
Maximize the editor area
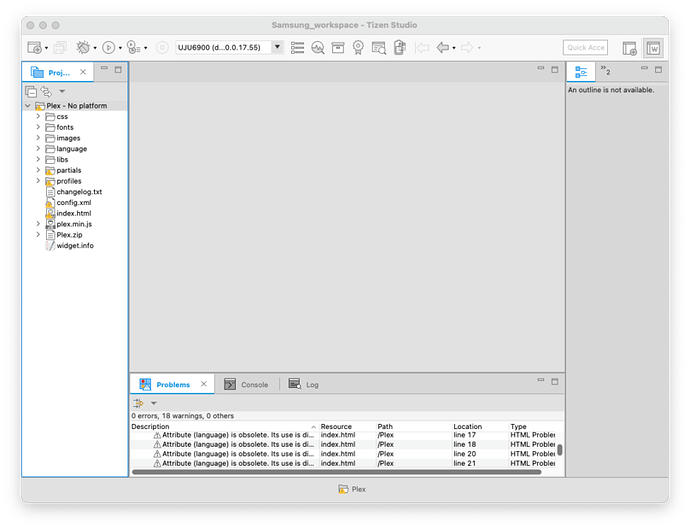554,70
